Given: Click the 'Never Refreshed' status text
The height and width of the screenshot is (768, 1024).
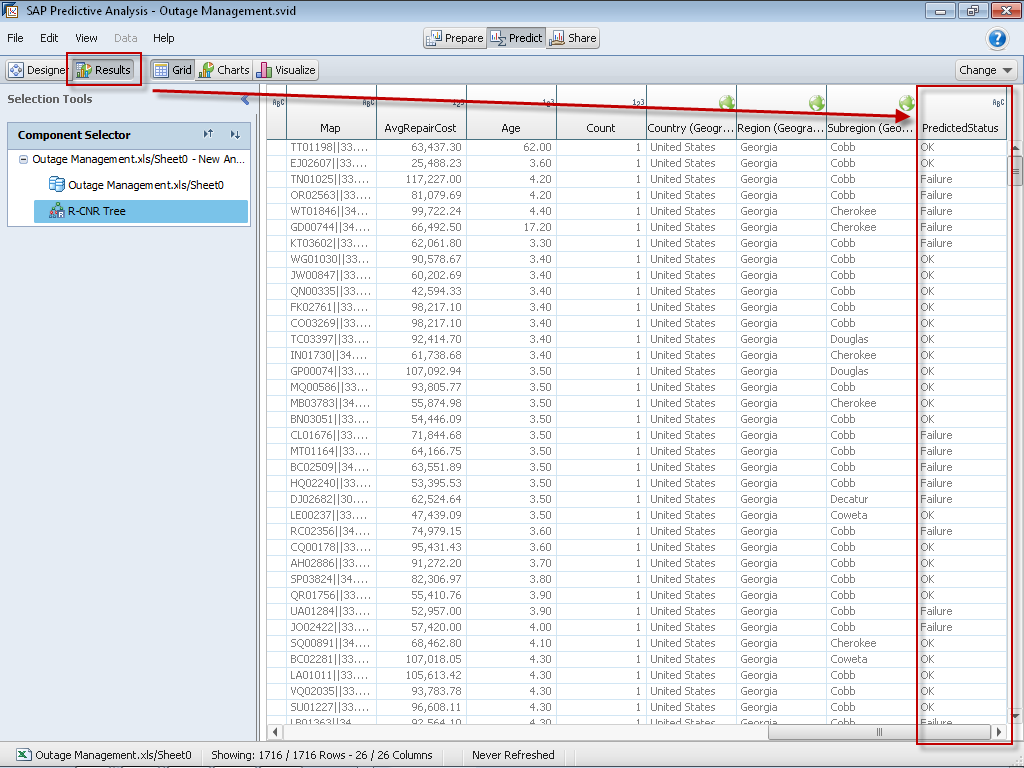Looking at the screenshot, I should coord(513,755).
